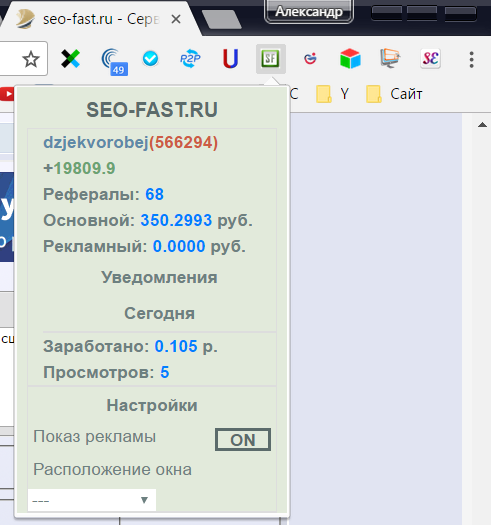Open the Уведомления section
The width and height of the screenshot is (491, 525).
click(159, 278)
